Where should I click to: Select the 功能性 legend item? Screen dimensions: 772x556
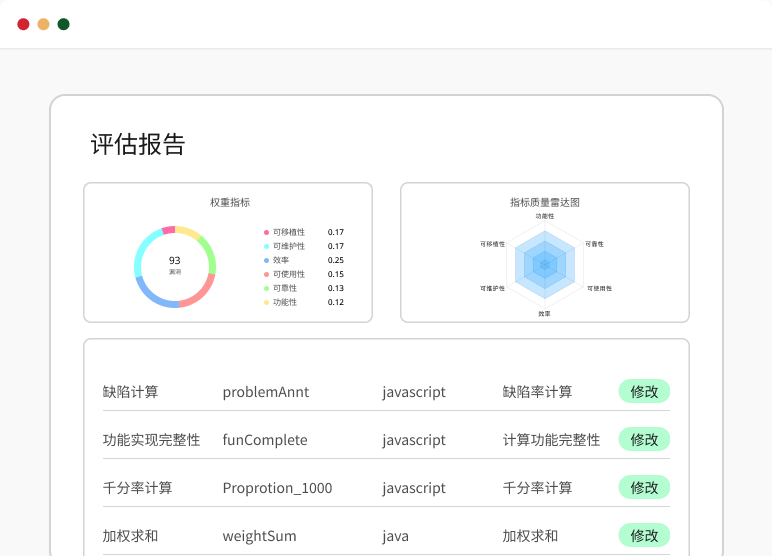tap(284, 302)
